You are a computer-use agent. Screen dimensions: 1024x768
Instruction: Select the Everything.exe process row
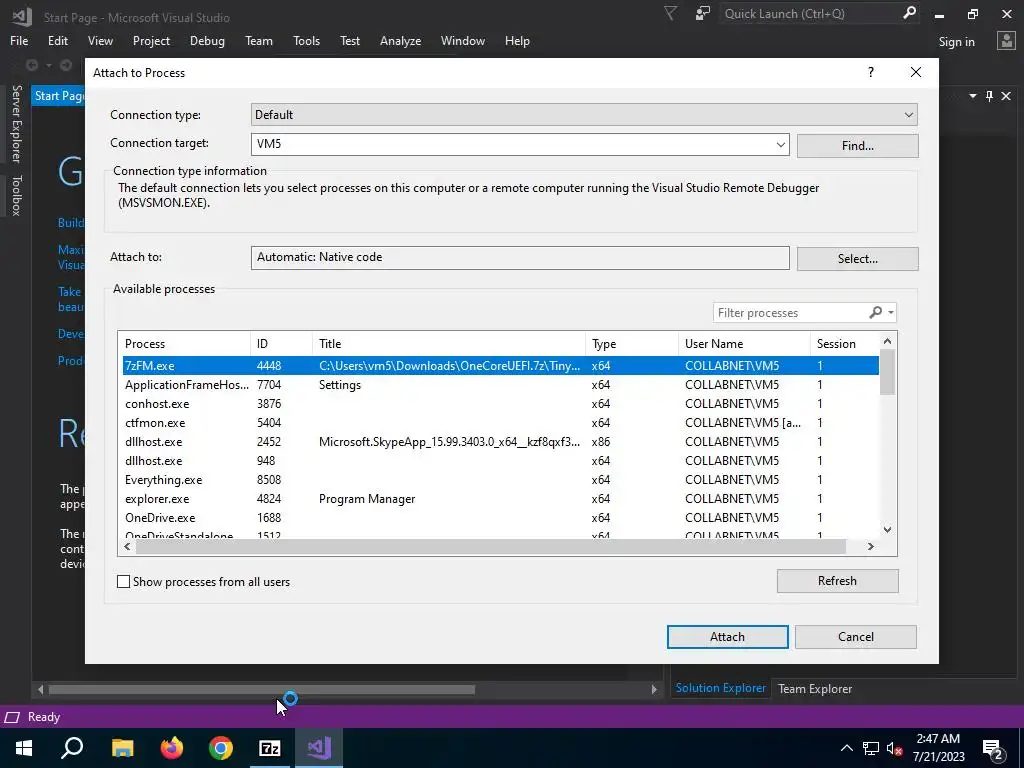(500, 479)
